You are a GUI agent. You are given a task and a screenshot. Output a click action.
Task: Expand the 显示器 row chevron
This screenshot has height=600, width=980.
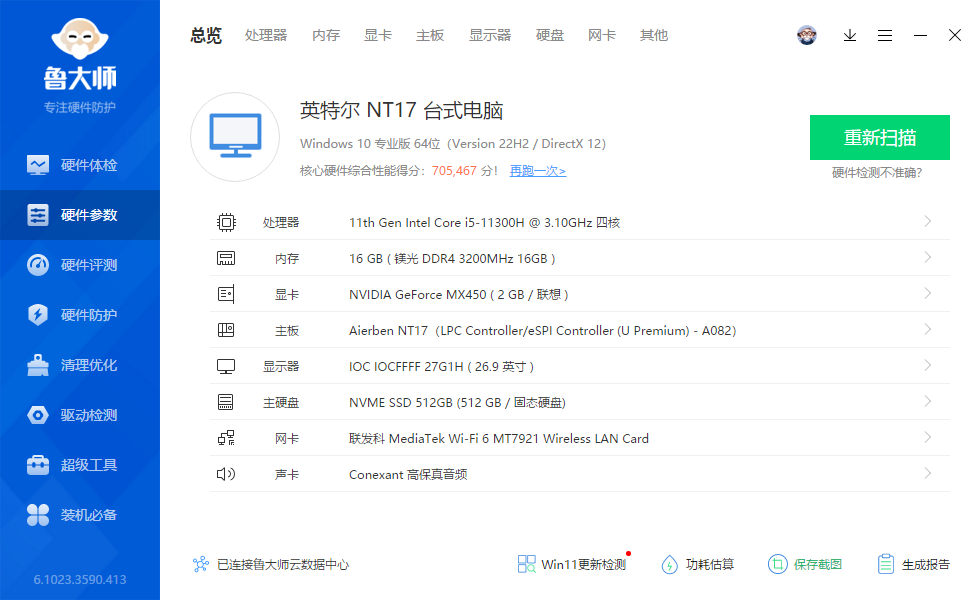(x=928, y=365)
